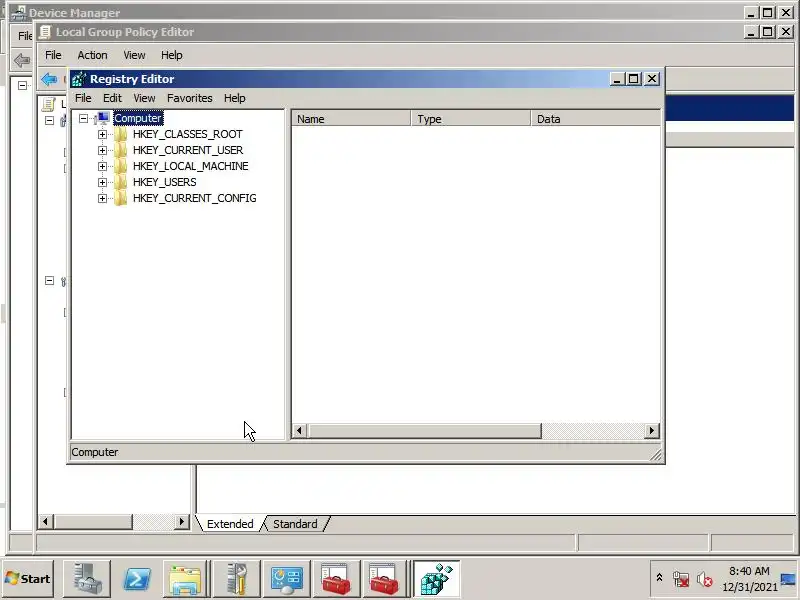
Task: Click the policy scroll icon in Group Policy tree
Action: pos(48,105)
